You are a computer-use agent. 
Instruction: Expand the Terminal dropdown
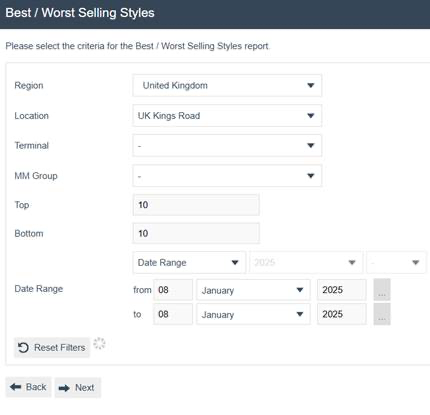click(x=227, y=146)
